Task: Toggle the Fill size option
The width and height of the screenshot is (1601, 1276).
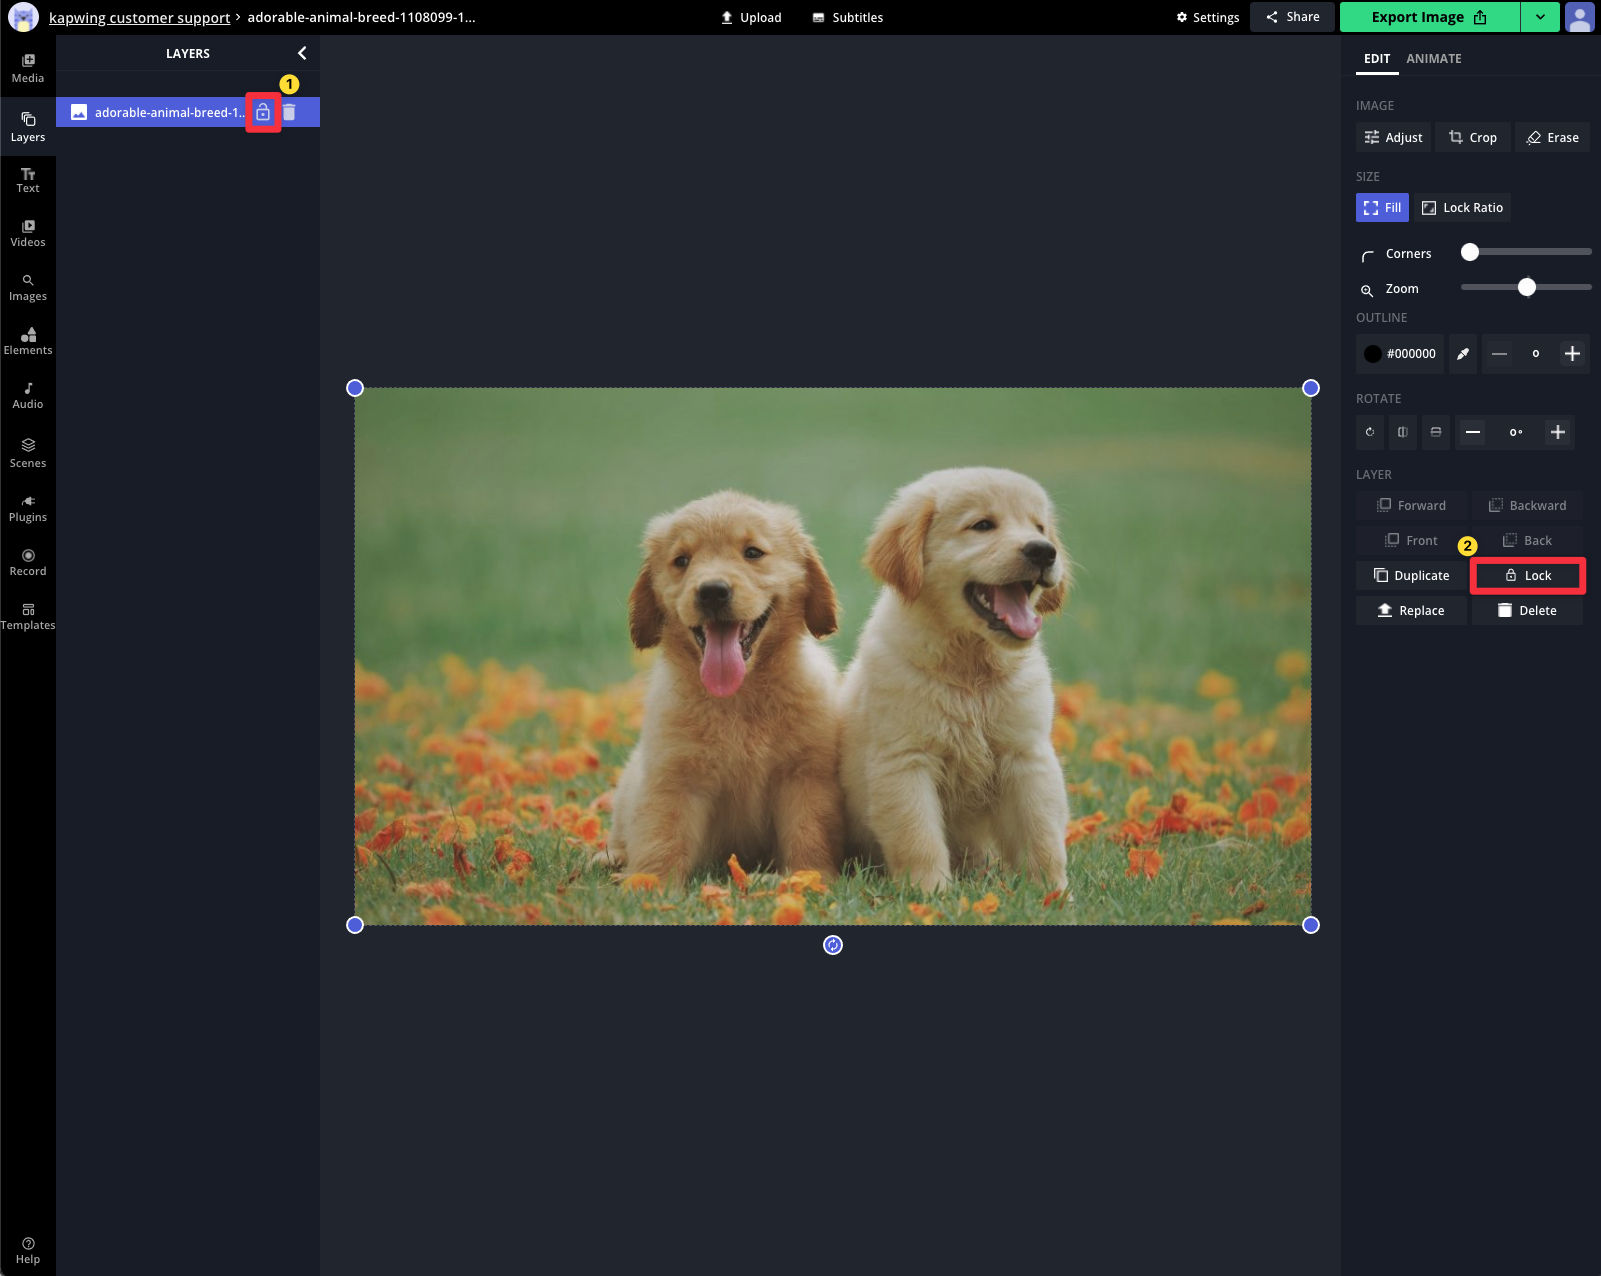Action: [x=1382, y=208]
